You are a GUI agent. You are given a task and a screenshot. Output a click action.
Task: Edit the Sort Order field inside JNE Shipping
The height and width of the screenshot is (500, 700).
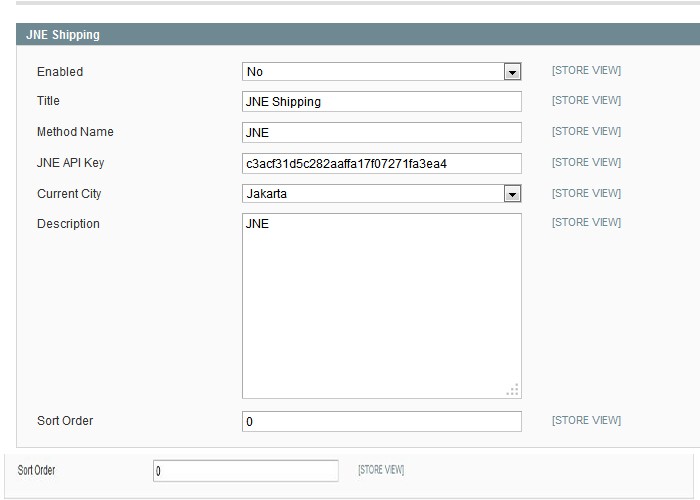pos(382,421)
